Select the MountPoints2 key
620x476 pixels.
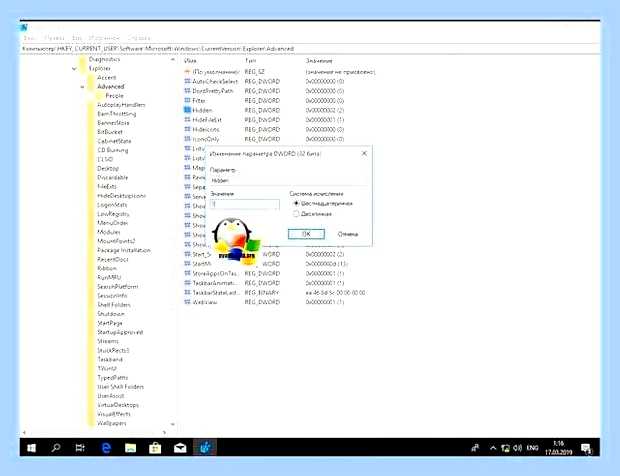116,241
